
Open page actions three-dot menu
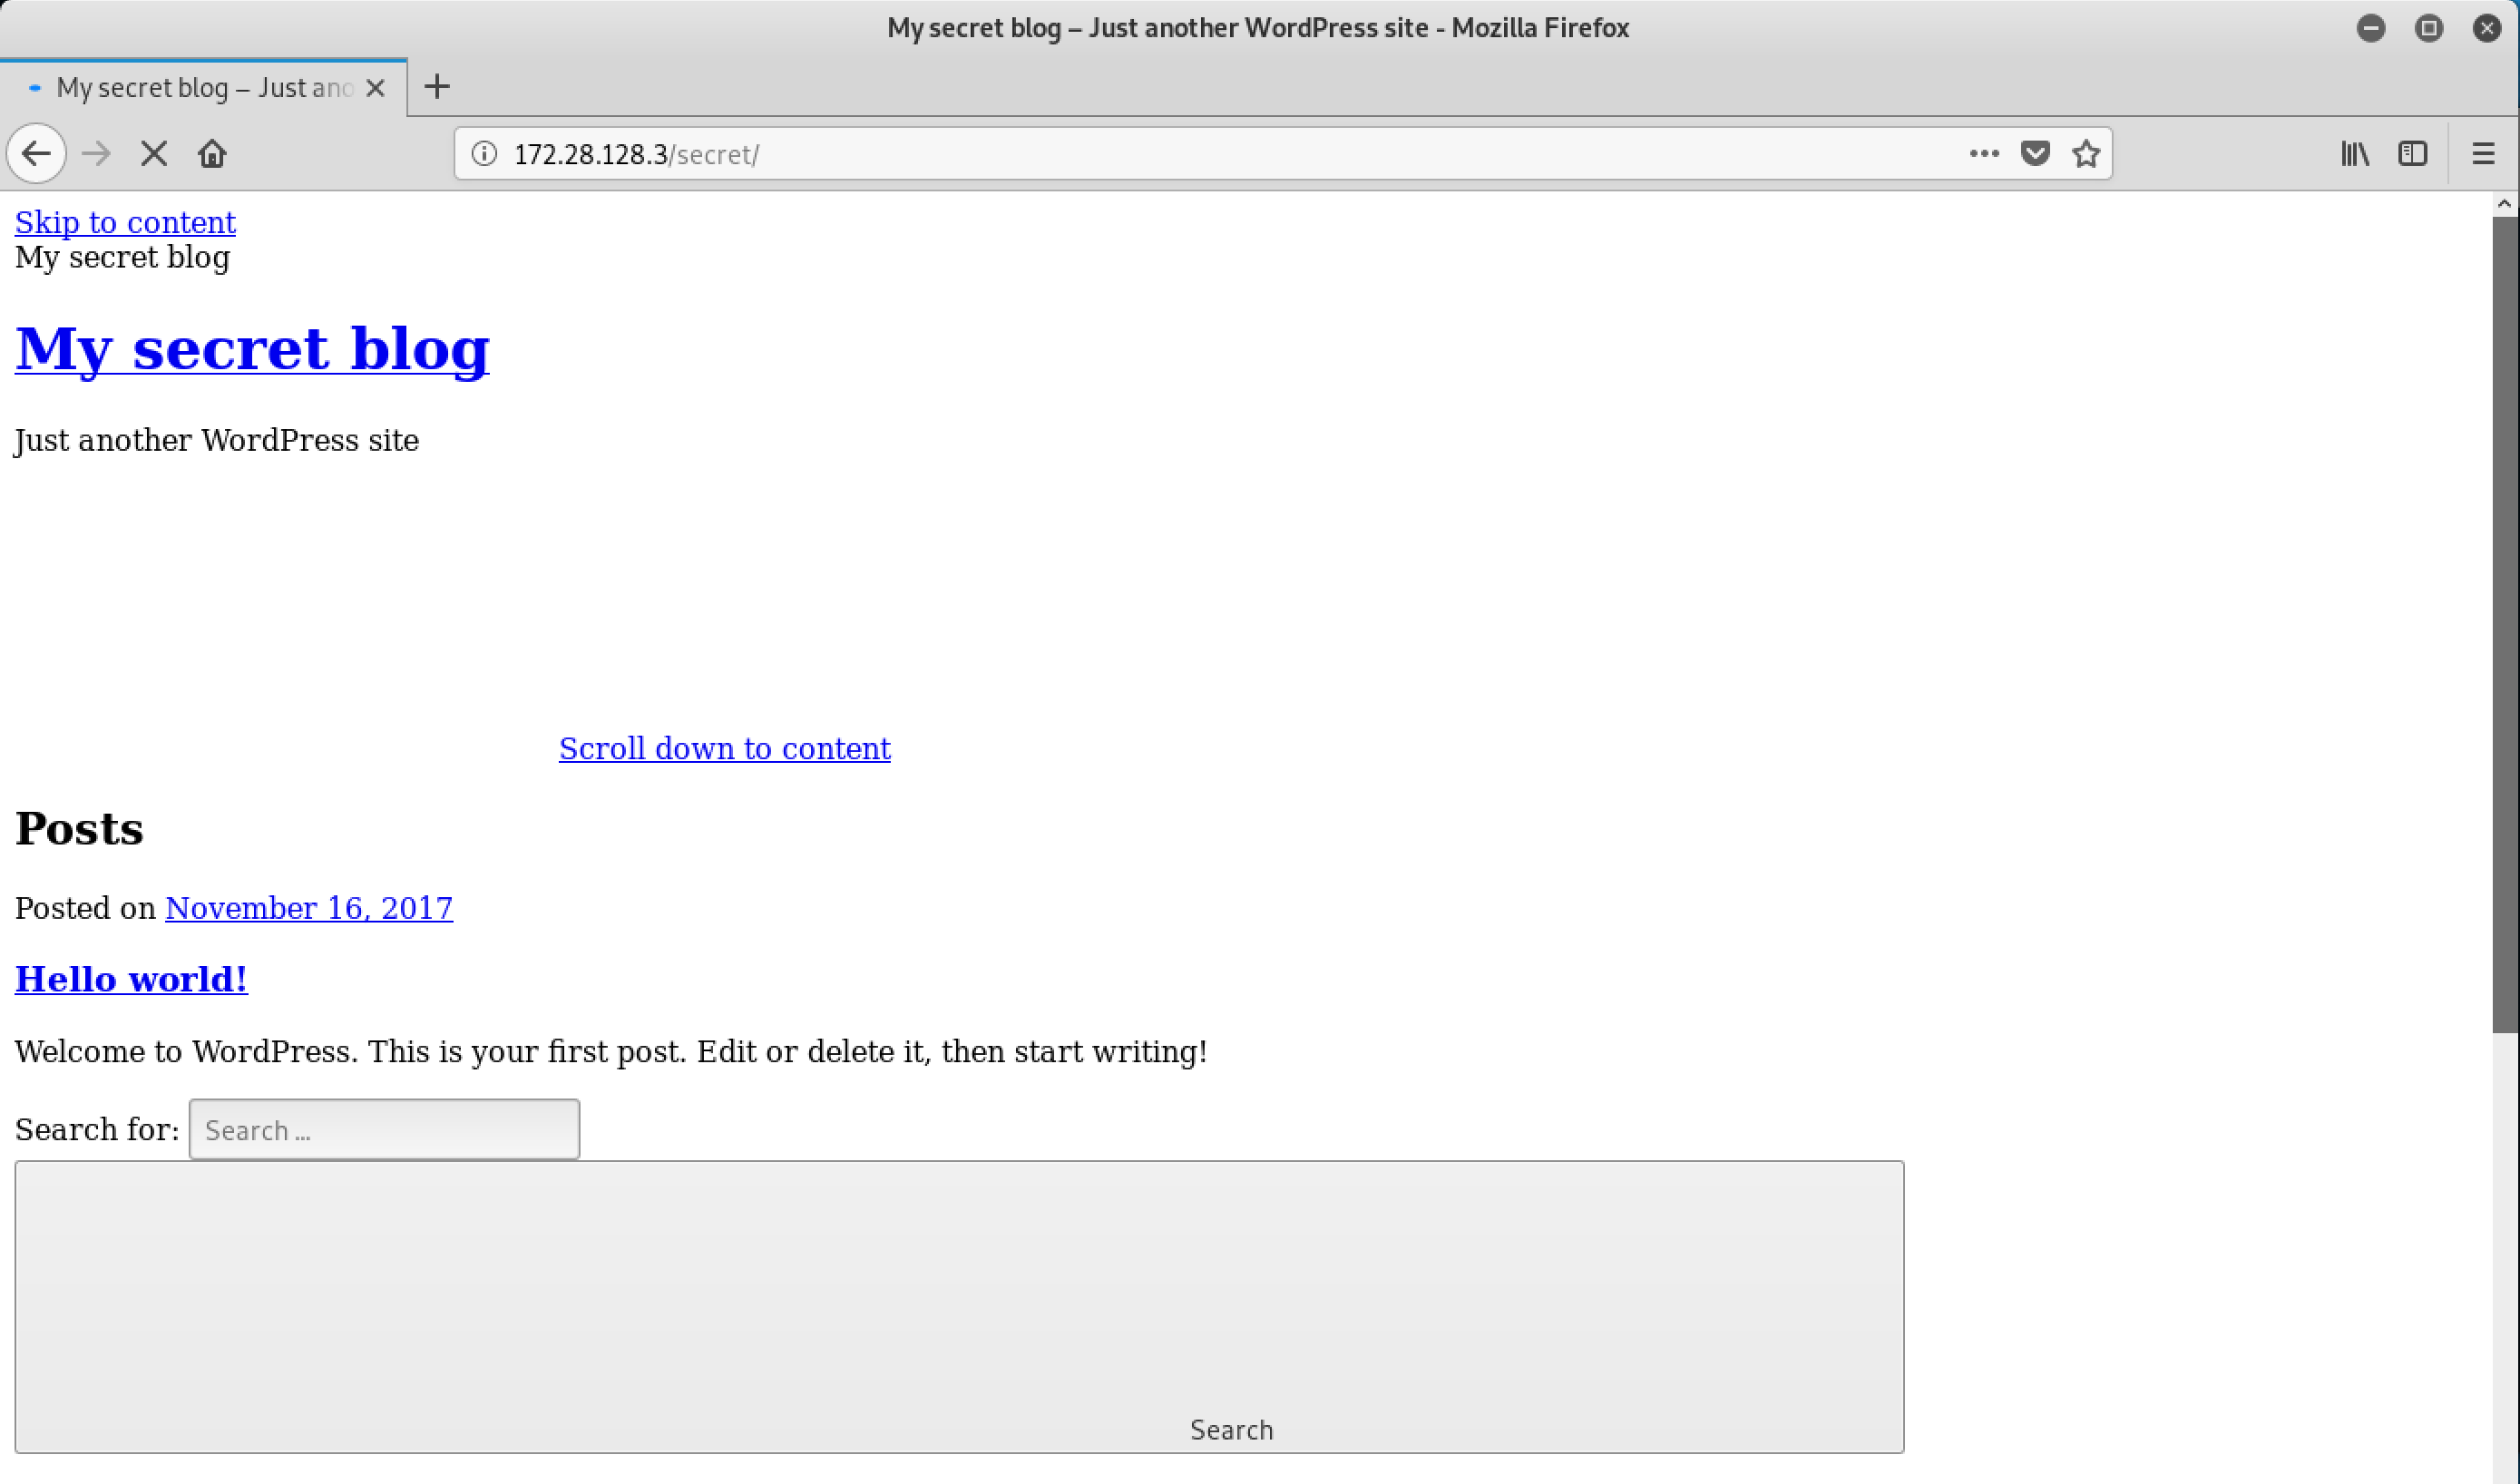(1984, 154)
